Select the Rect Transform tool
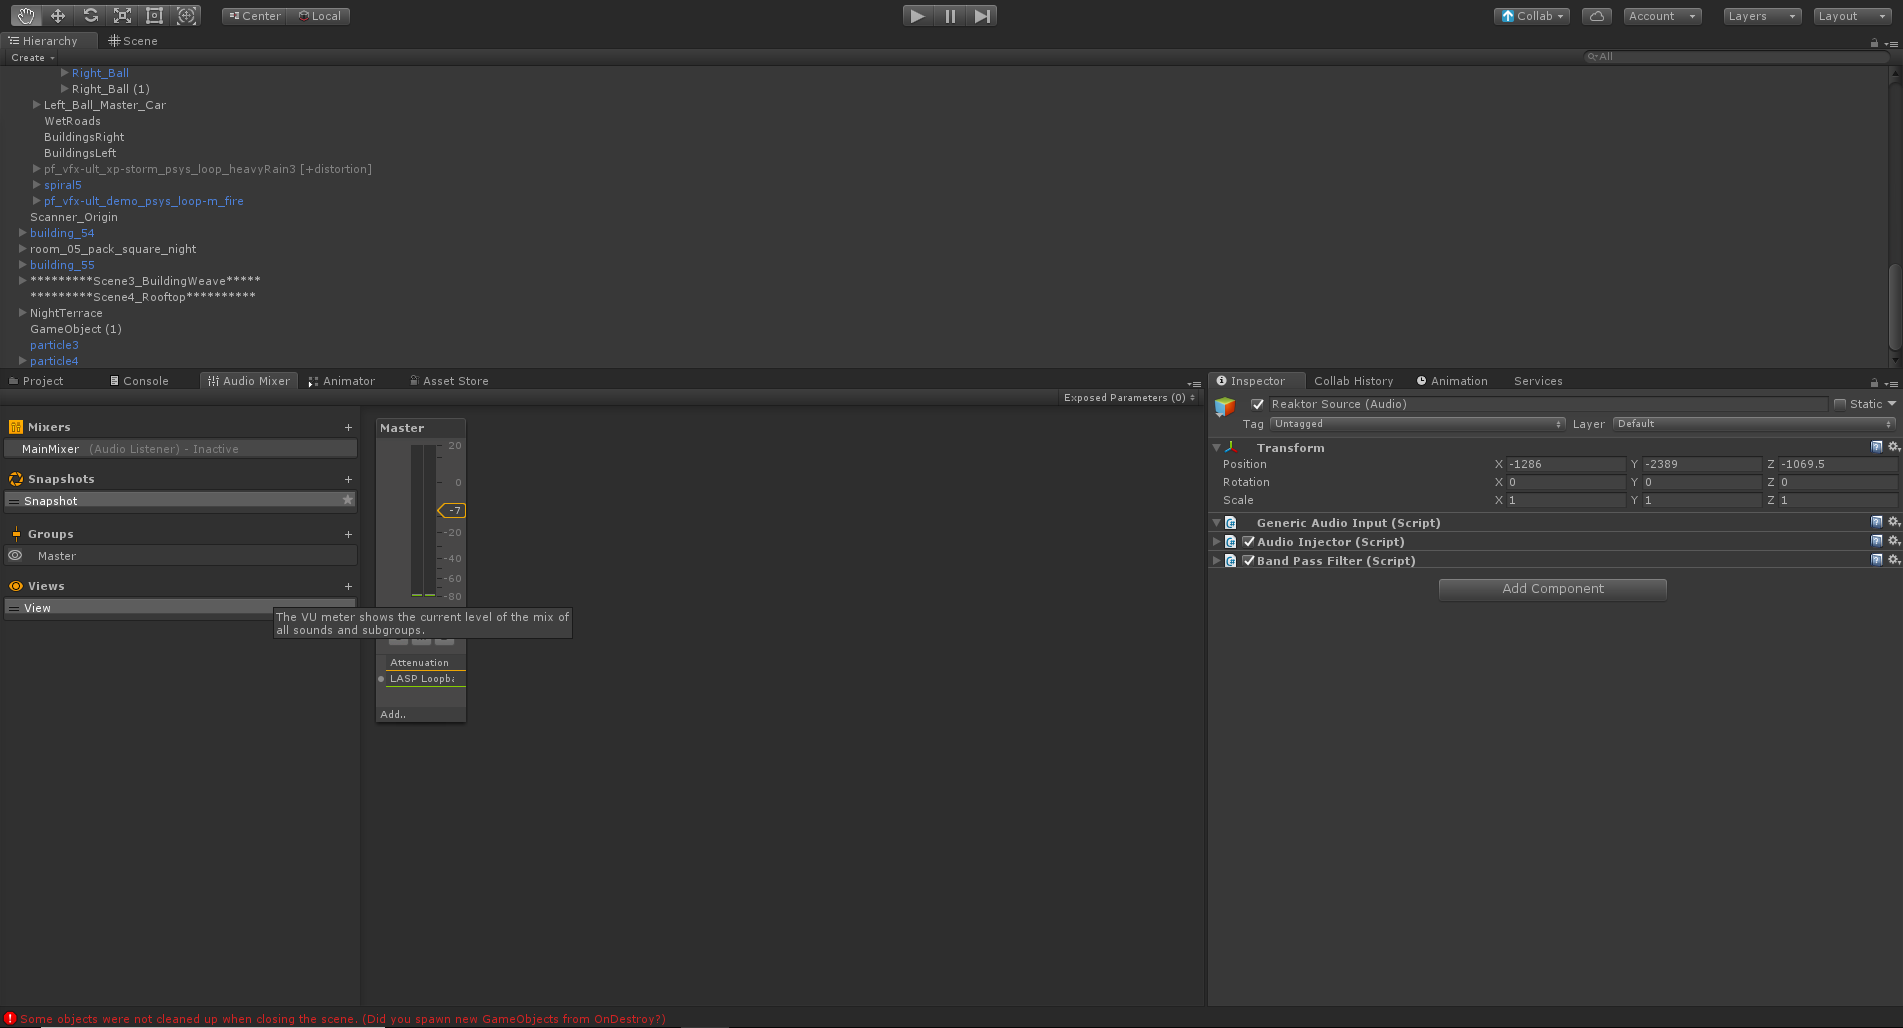This screenshot has width=1903, height=1028. tap(154, 15)
